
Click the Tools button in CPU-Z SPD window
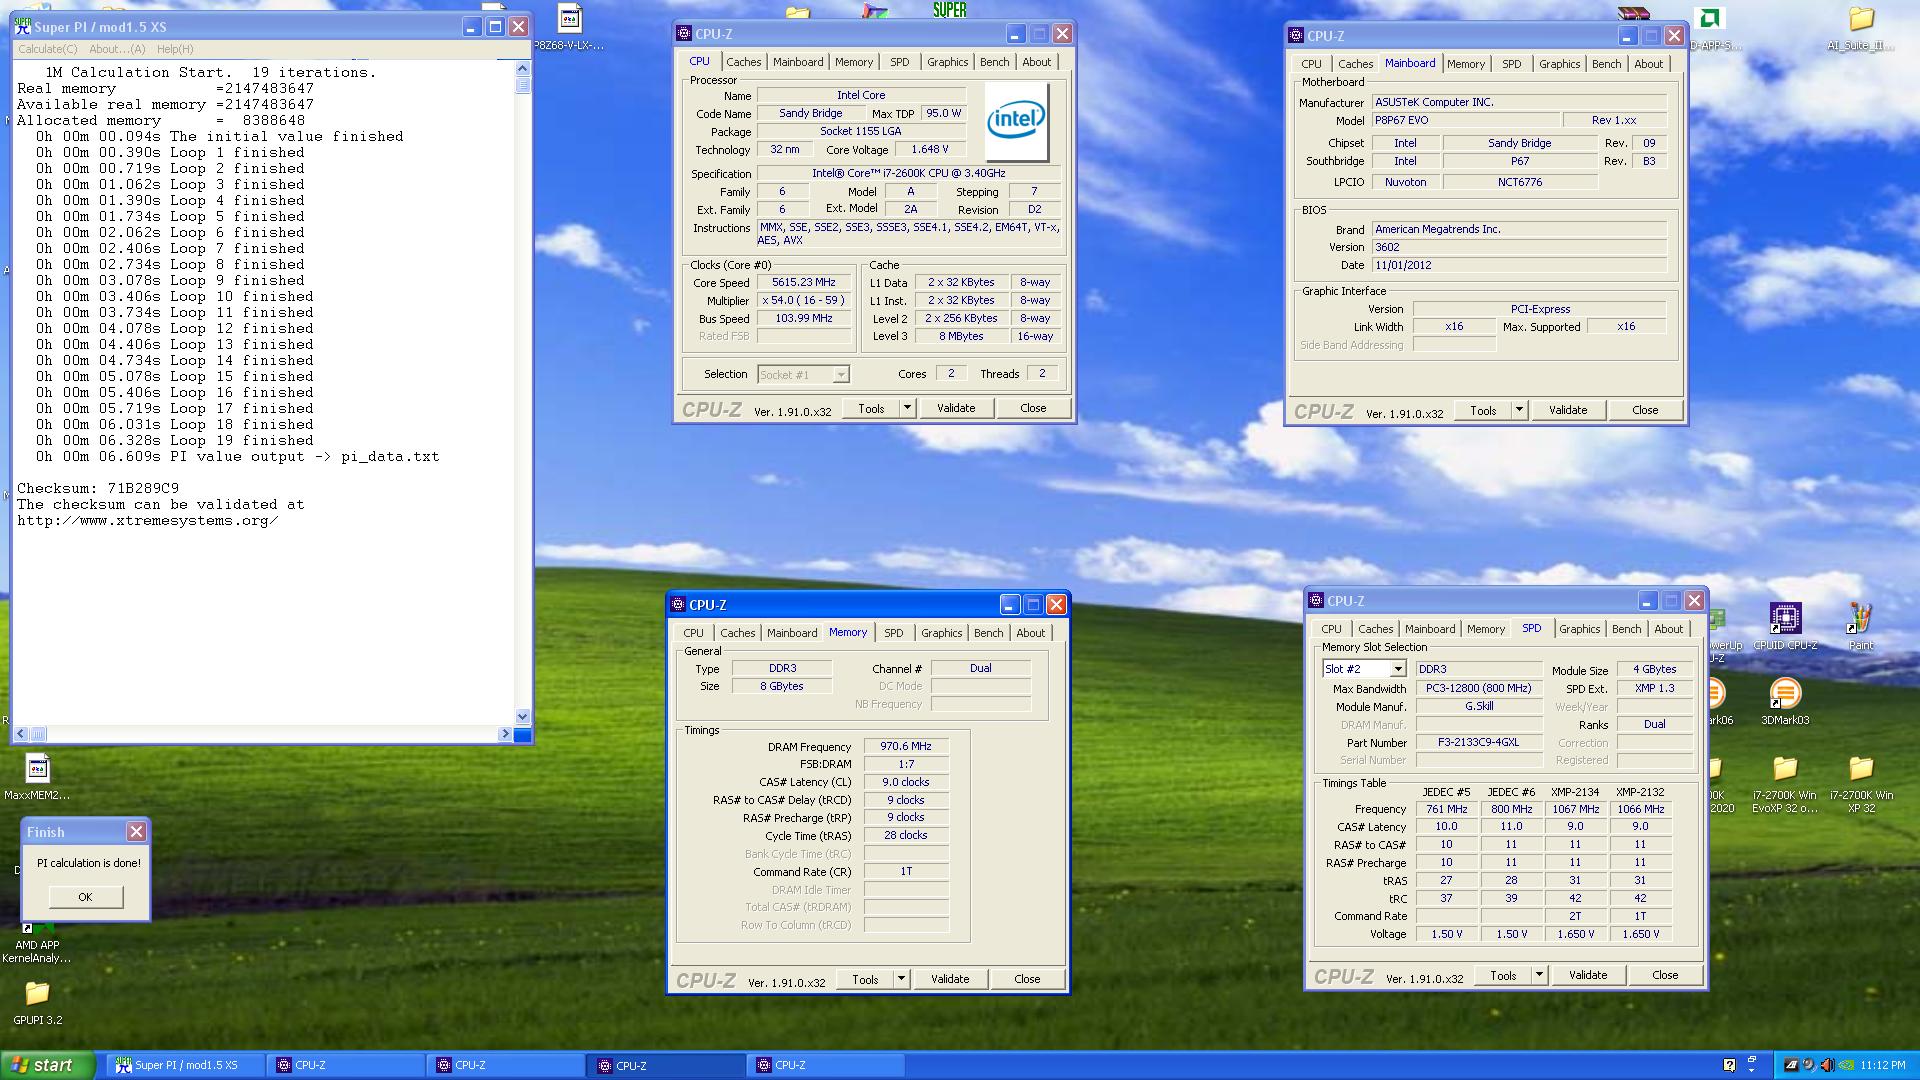click(x=1502, y=975)
